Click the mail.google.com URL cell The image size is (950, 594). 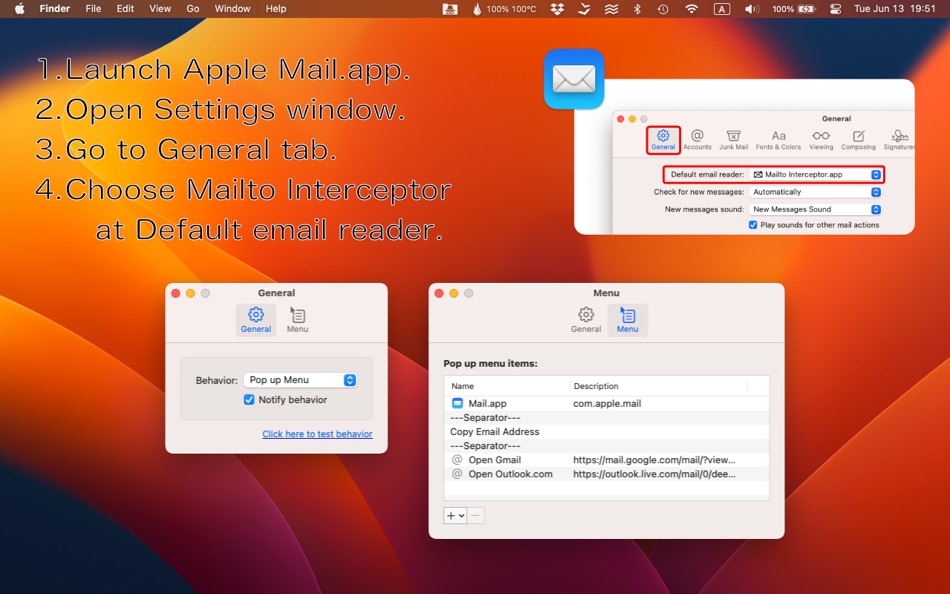(654, 459)
